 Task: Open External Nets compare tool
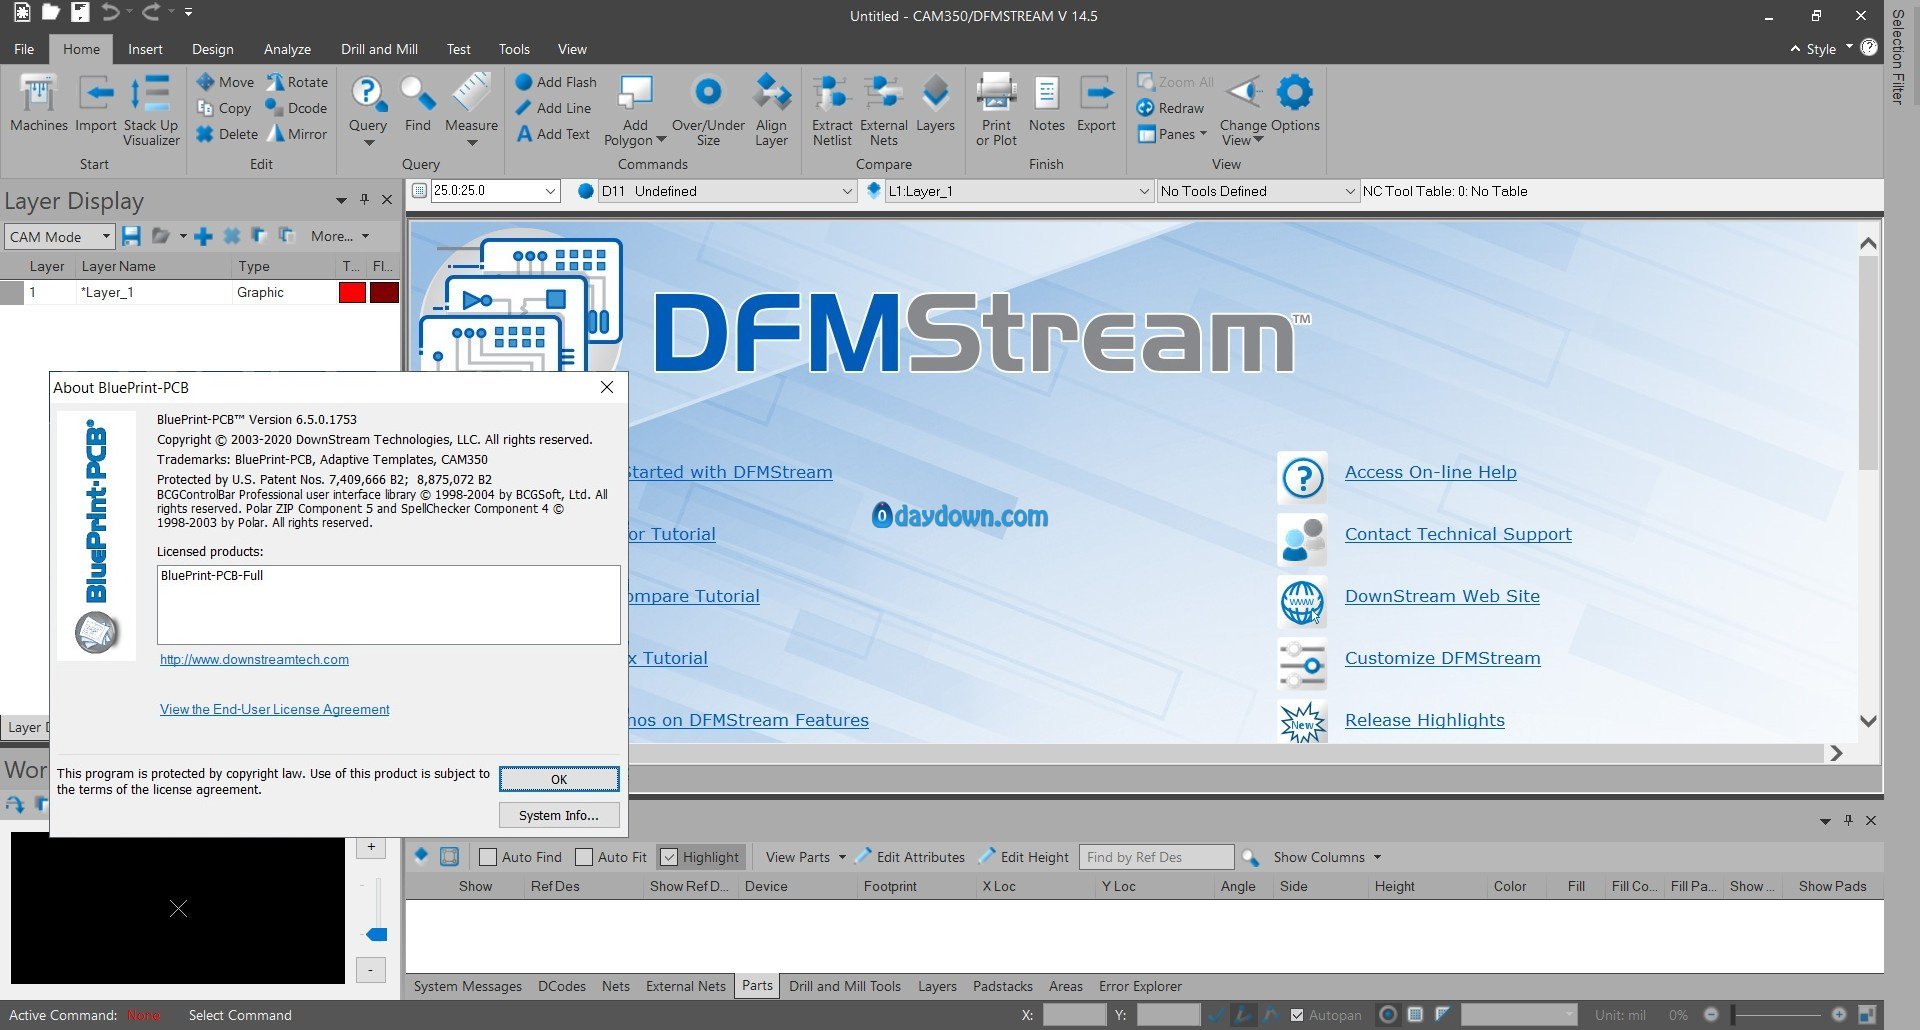point(884,110)
